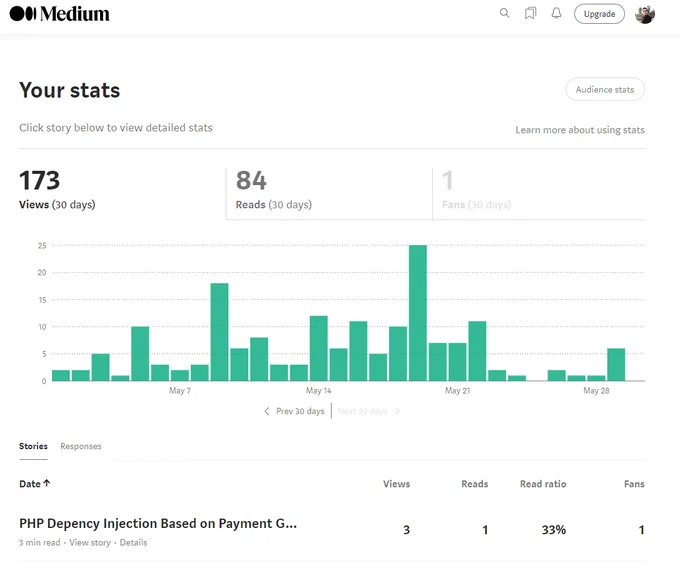Sort by Reads column header
The width and height of the screenshot is (680, 573).
(x=474, y=484)
